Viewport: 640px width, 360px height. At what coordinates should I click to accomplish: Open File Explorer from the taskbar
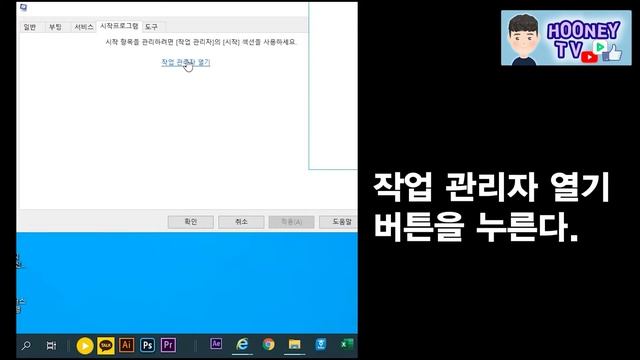[x=294, y=344]
